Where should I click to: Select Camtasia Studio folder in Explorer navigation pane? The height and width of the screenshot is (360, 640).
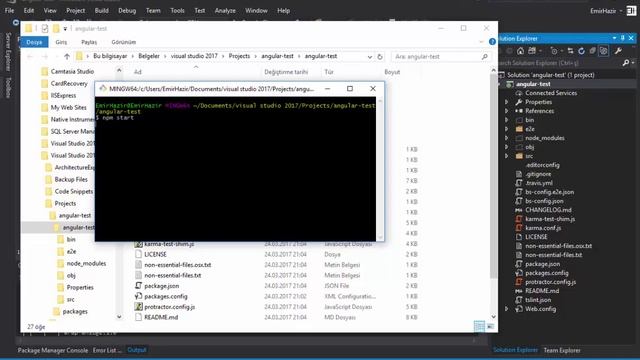pyautogui.click(x=72, y=71)
